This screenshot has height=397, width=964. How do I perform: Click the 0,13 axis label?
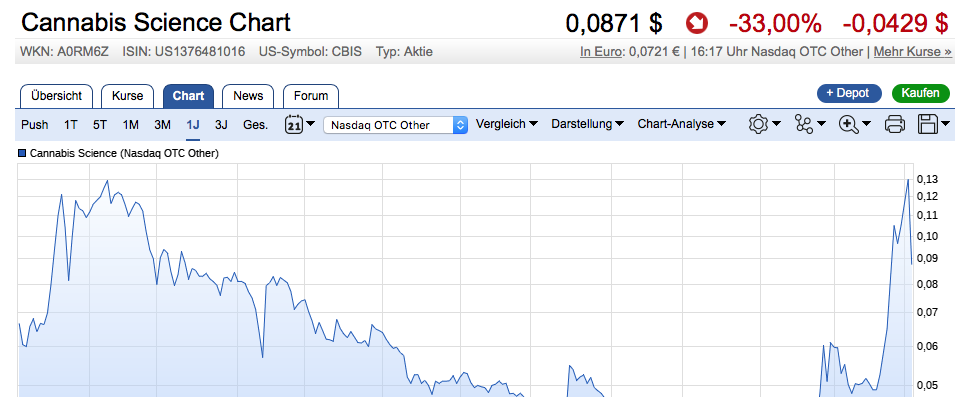(x=927, y=179)
